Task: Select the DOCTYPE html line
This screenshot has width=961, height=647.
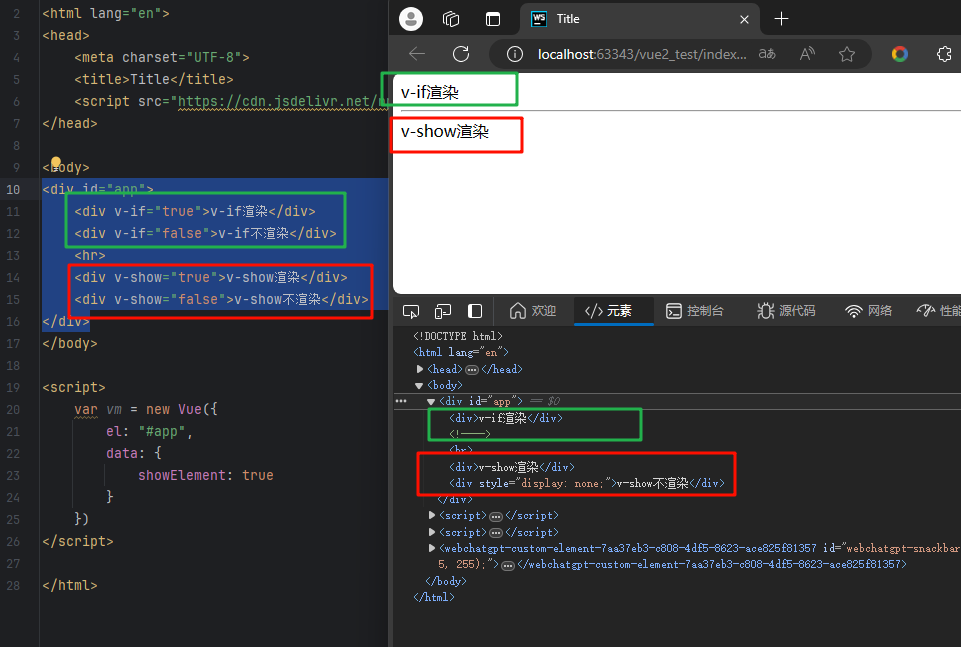Action: click(458, 336)
